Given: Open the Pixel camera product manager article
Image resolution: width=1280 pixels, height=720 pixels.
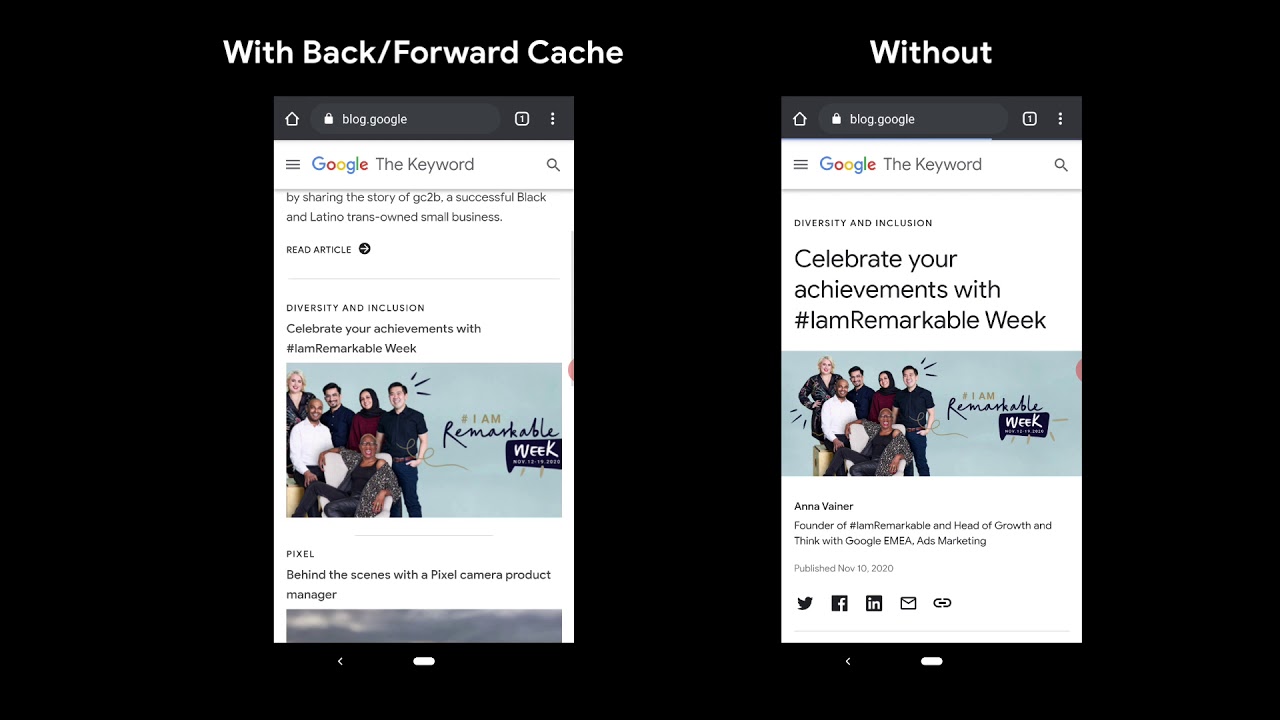Looking at the screenshot, I should click(418, 584).
